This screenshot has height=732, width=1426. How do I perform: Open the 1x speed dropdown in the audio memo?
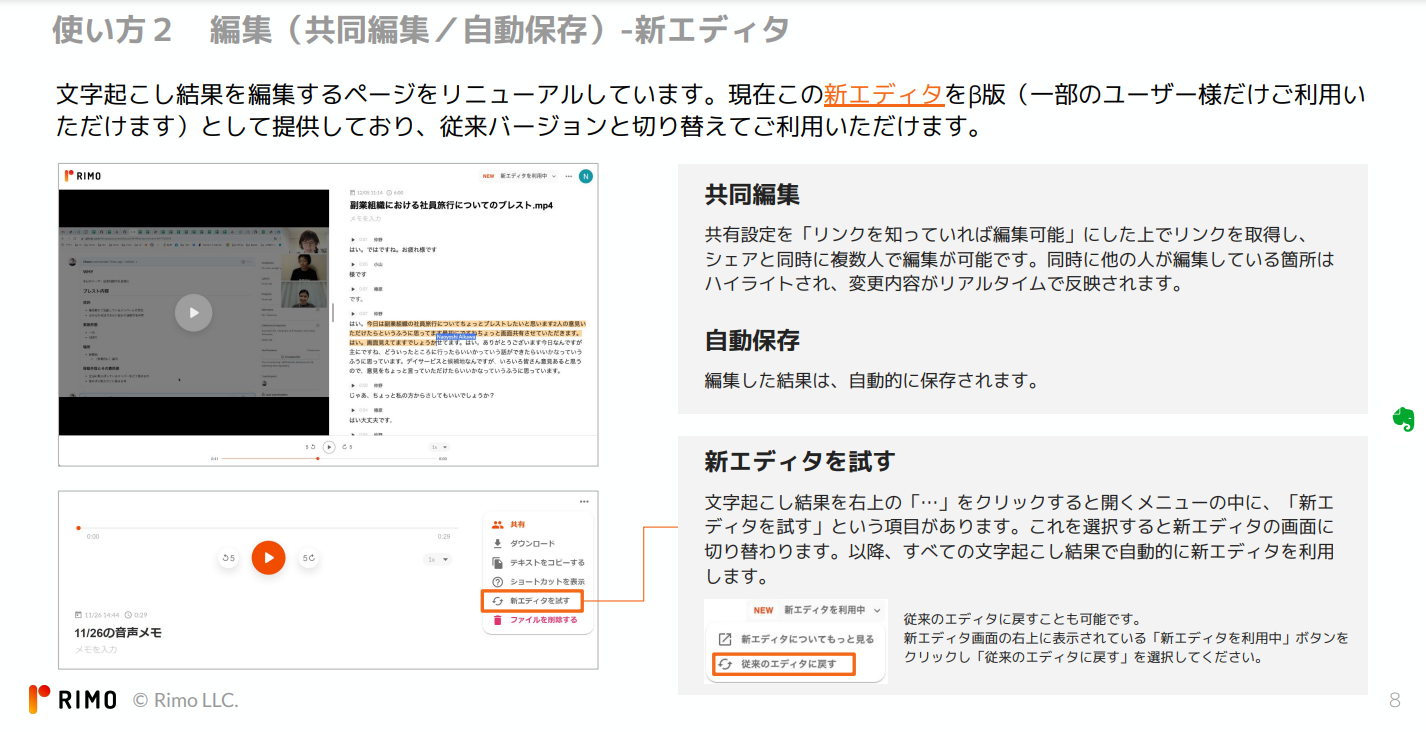(x=438, y=559)
